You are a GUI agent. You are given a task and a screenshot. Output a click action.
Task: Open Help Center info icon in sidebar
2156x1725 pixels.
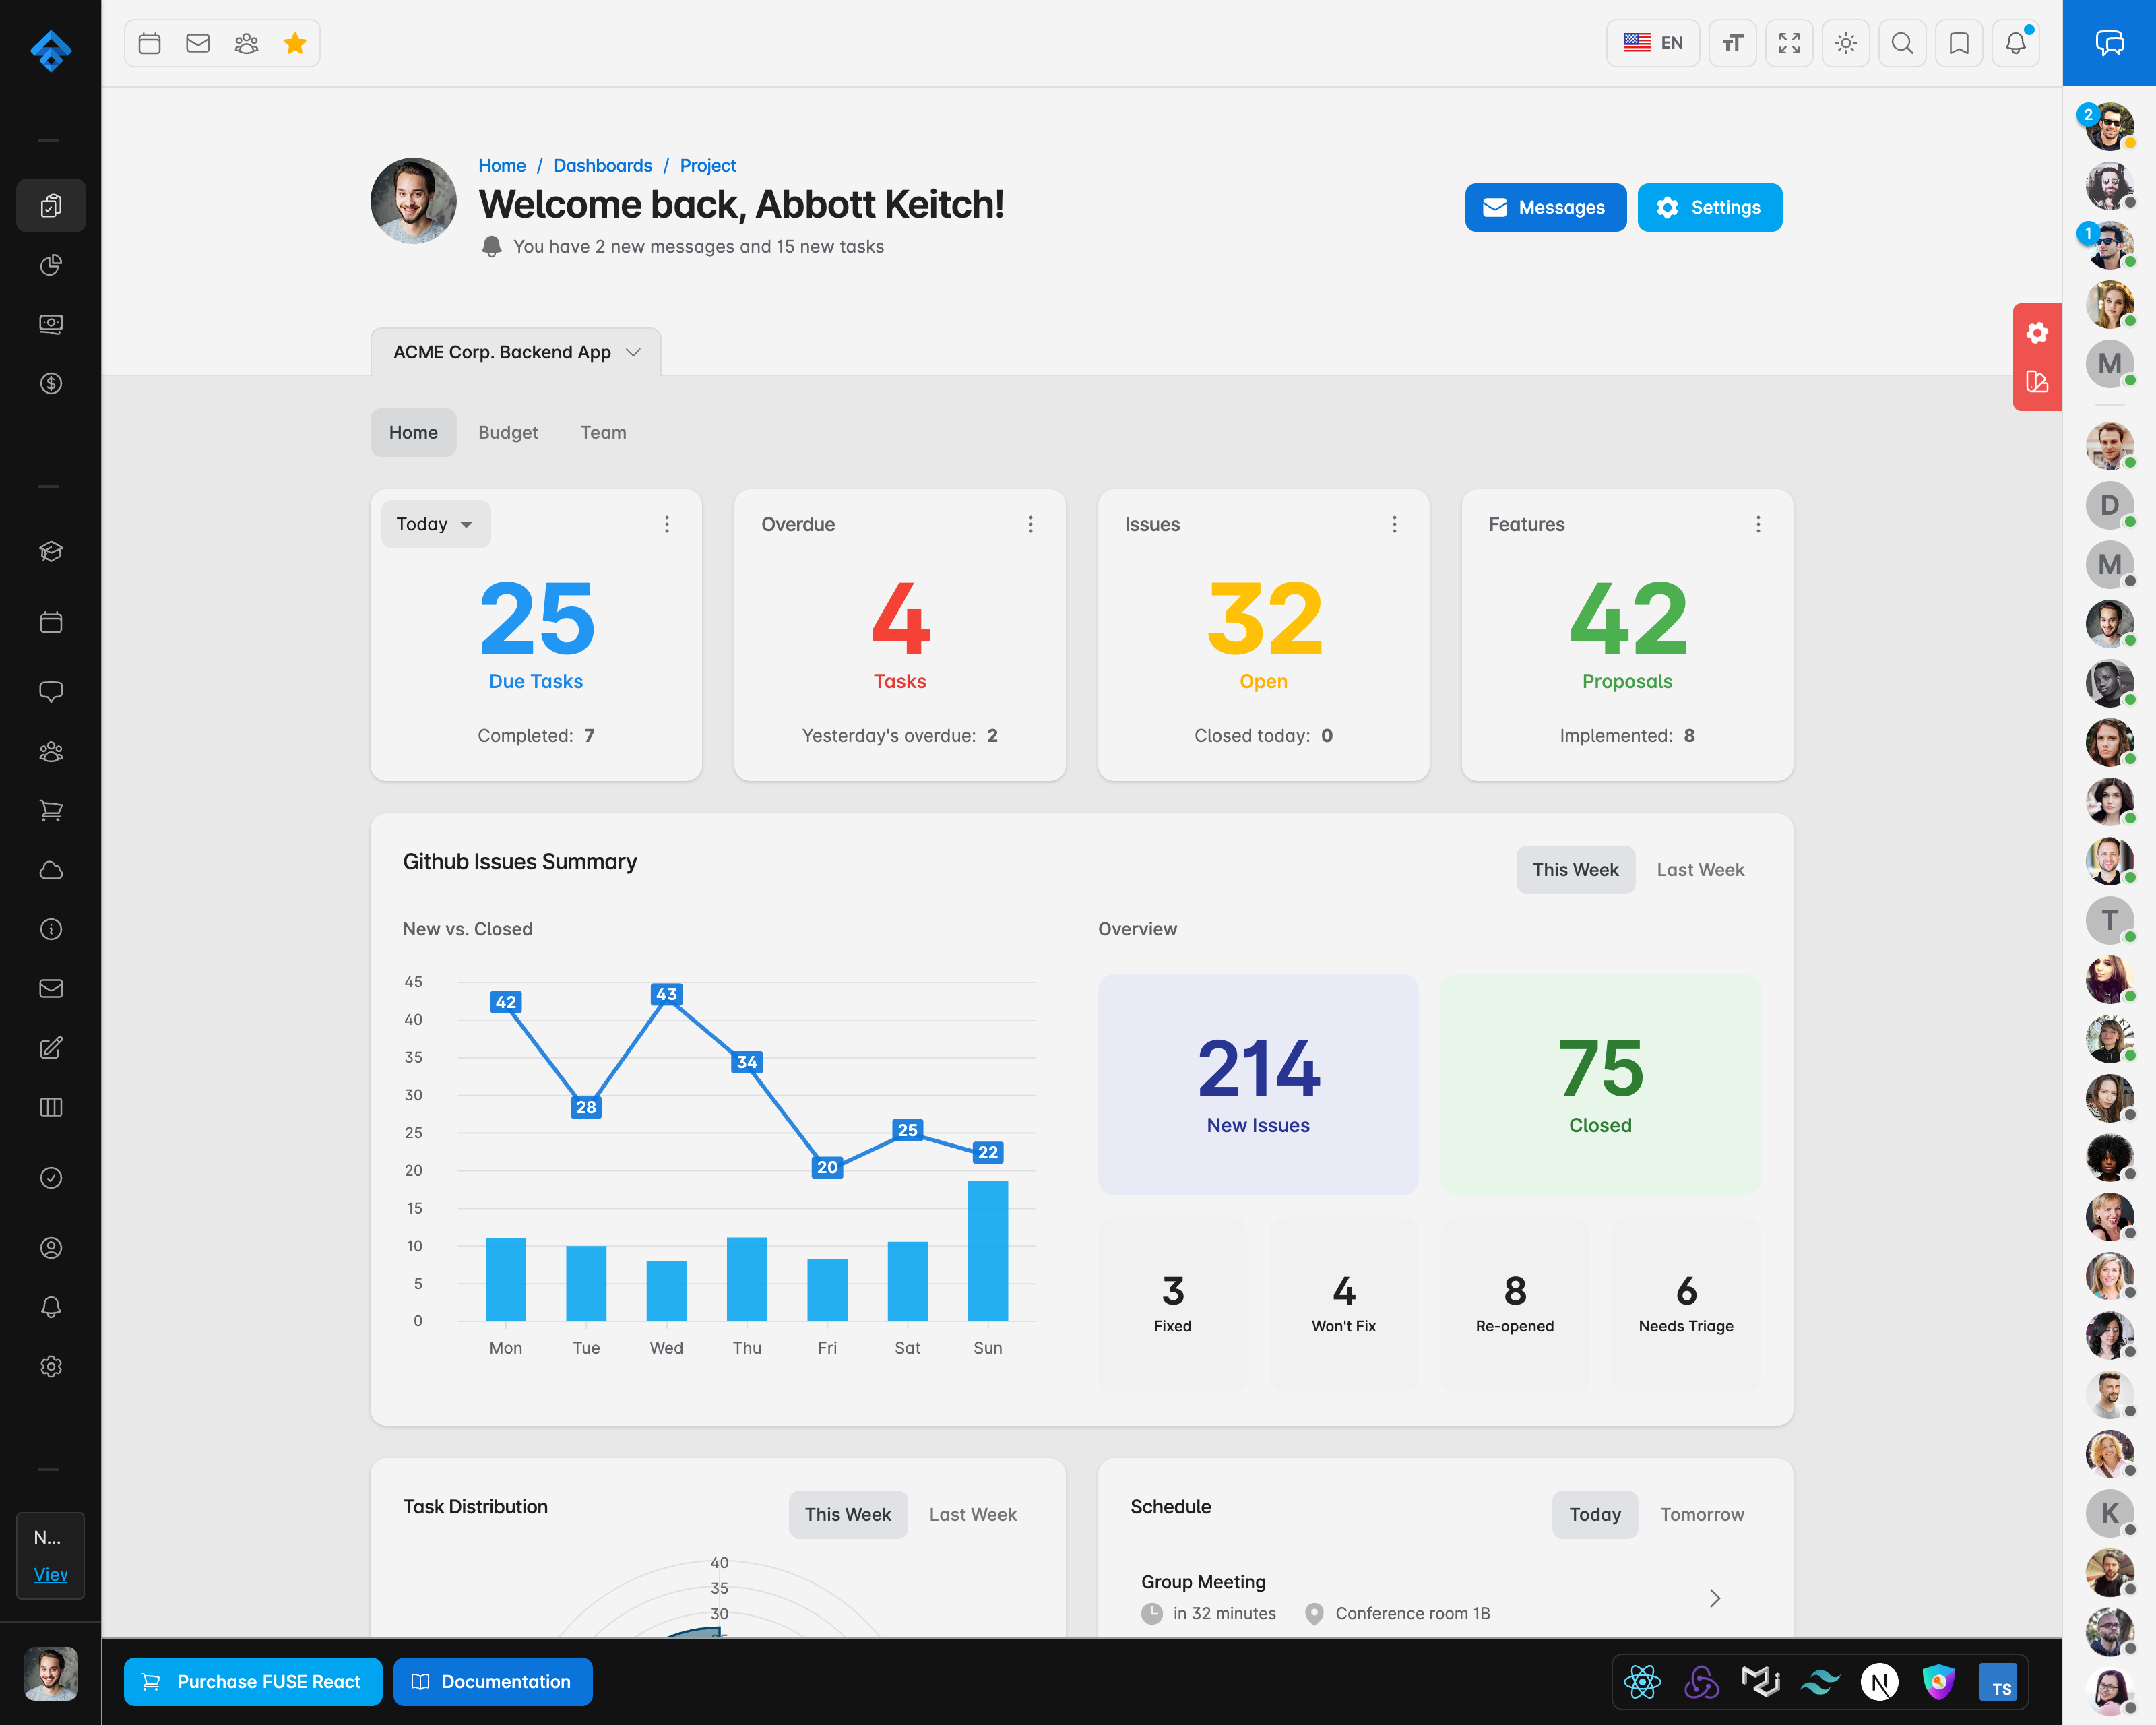tap(51, 929)
